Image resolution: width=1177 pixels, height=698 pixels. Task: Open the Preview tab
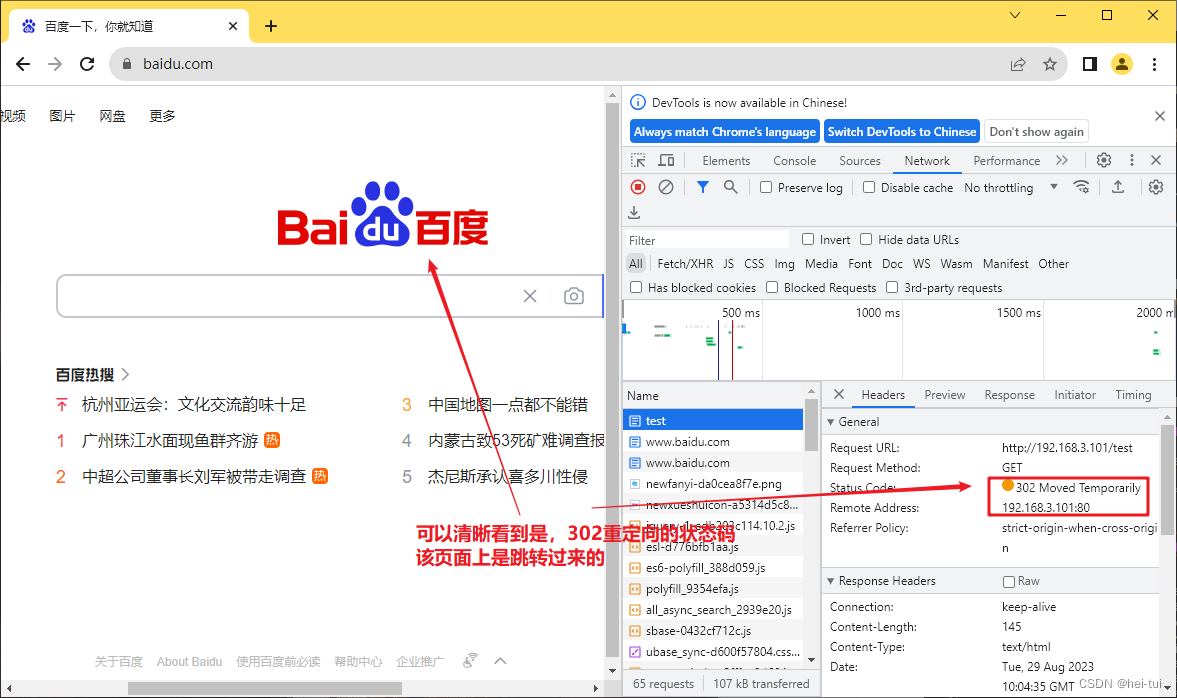pyautogui.click(x=944, y=395)
